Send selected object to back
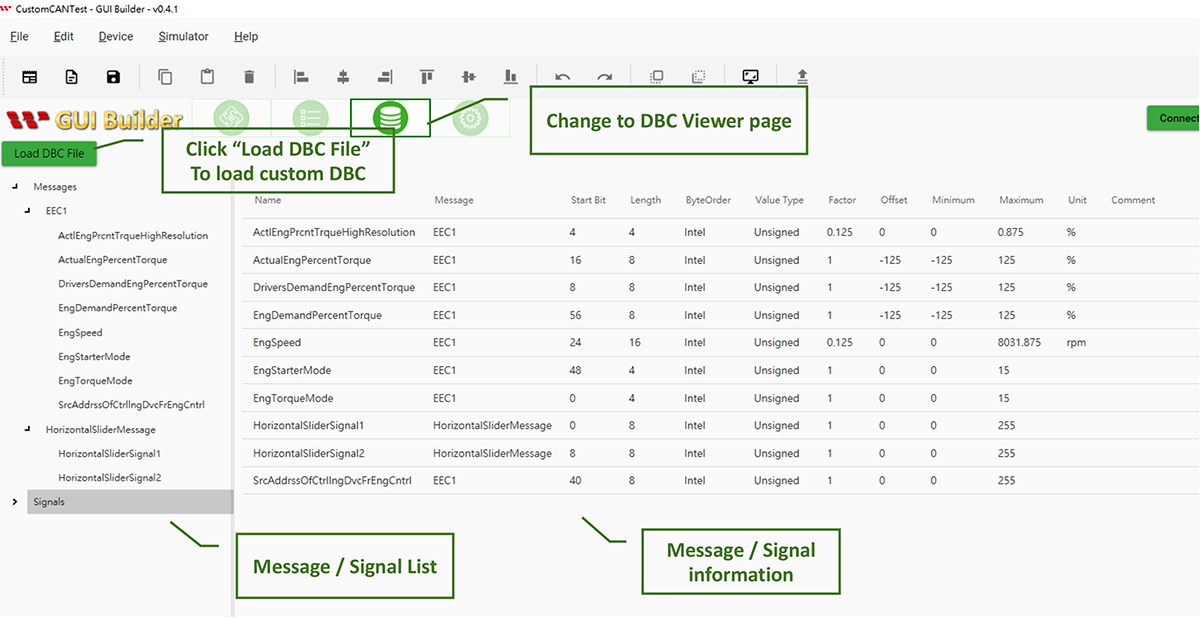This screenshot has height=619, width=1200. 699,77
